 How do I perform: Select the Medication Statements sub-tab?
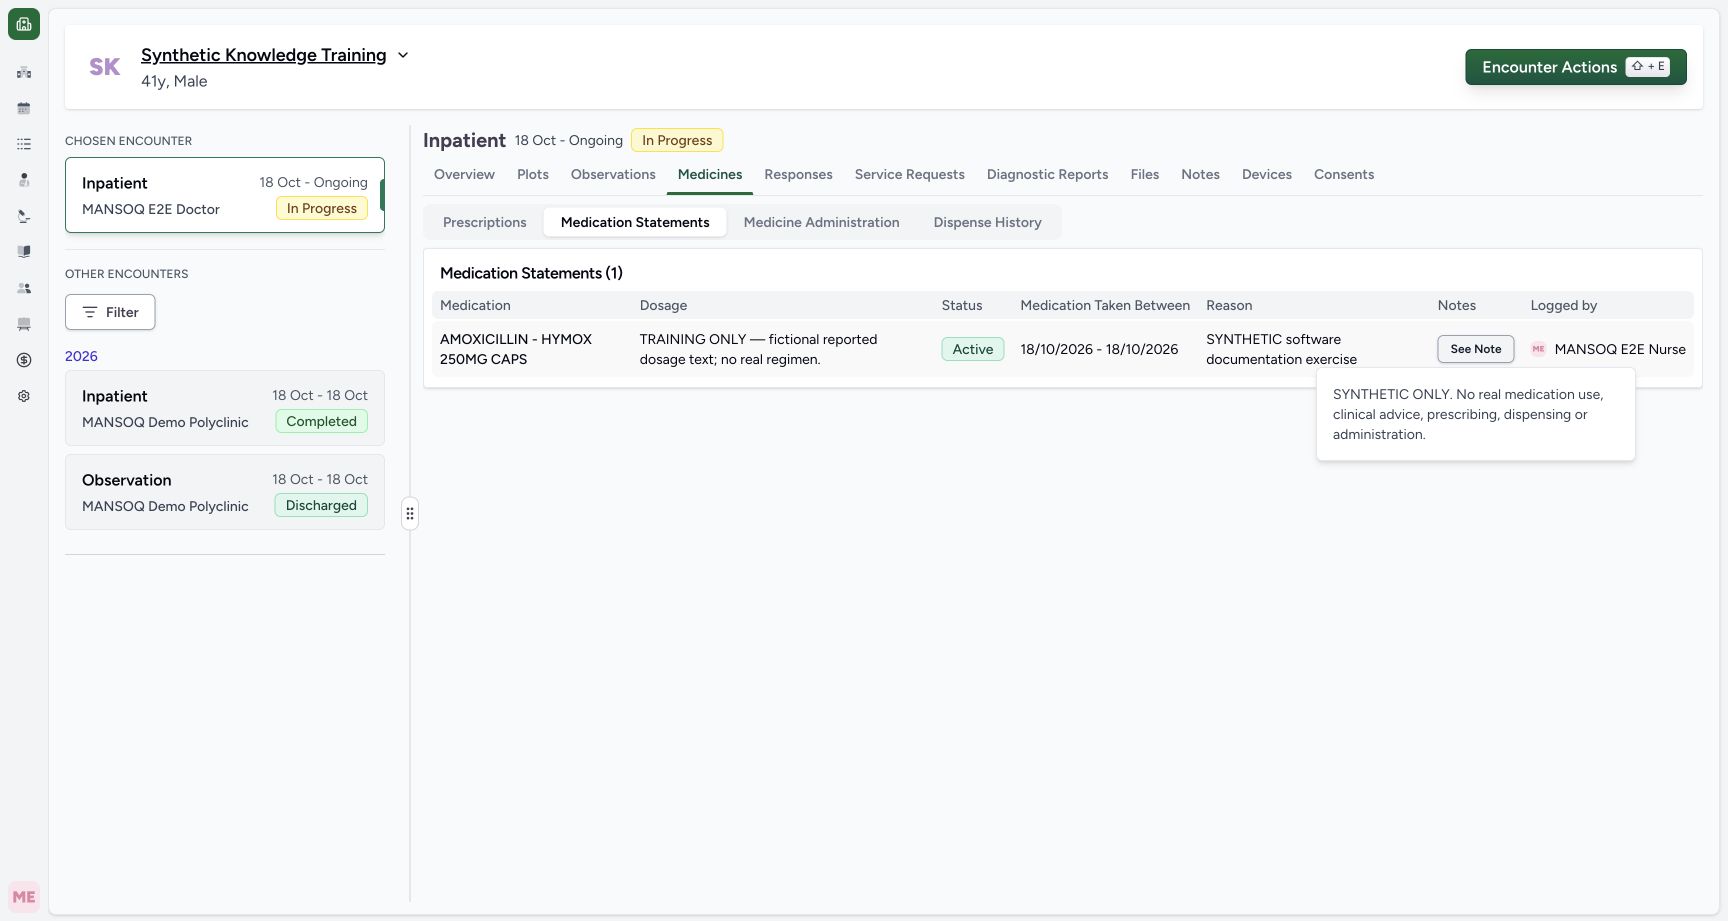pos(635,222)
